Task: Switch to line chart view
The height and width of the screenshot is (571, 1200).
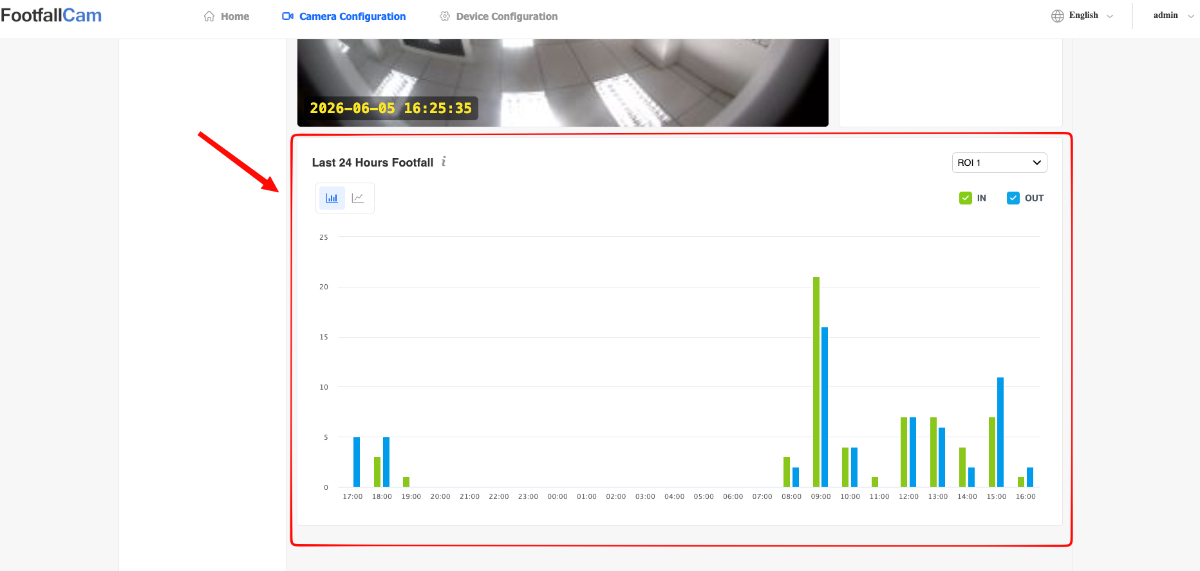Action: tap(358, 198)
